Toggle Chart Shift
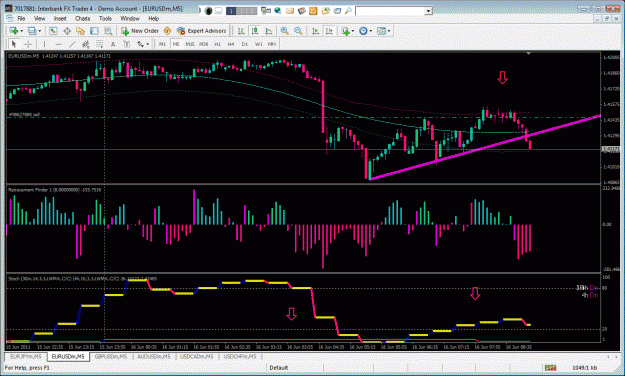Image resolution: width=625 pixels, height=376 pixels. coord(329,31)
